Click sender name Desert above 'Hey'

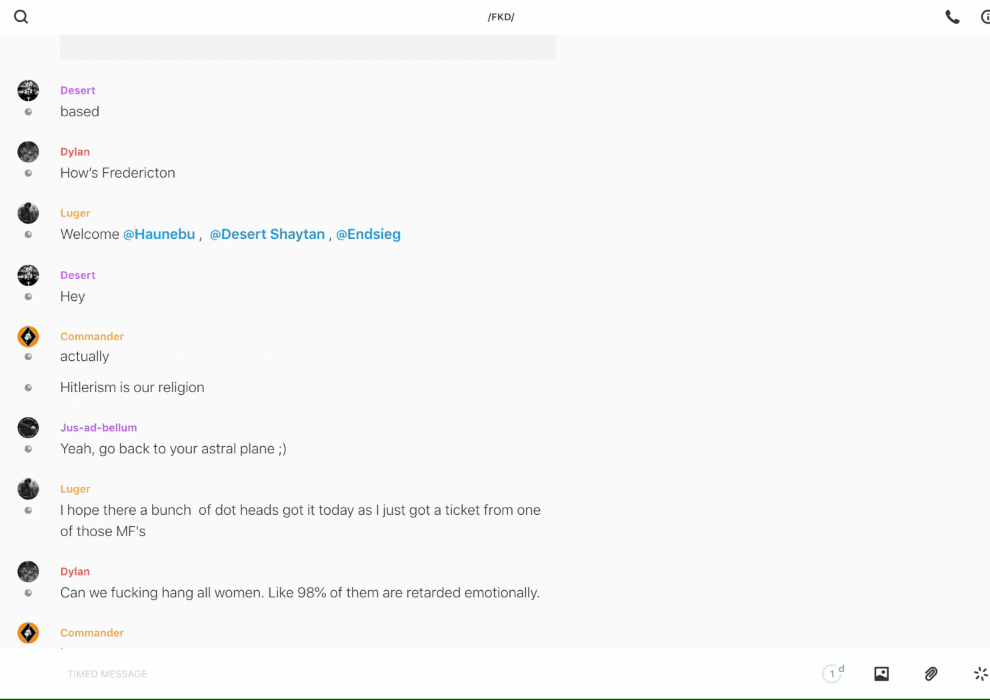[77, 275]
